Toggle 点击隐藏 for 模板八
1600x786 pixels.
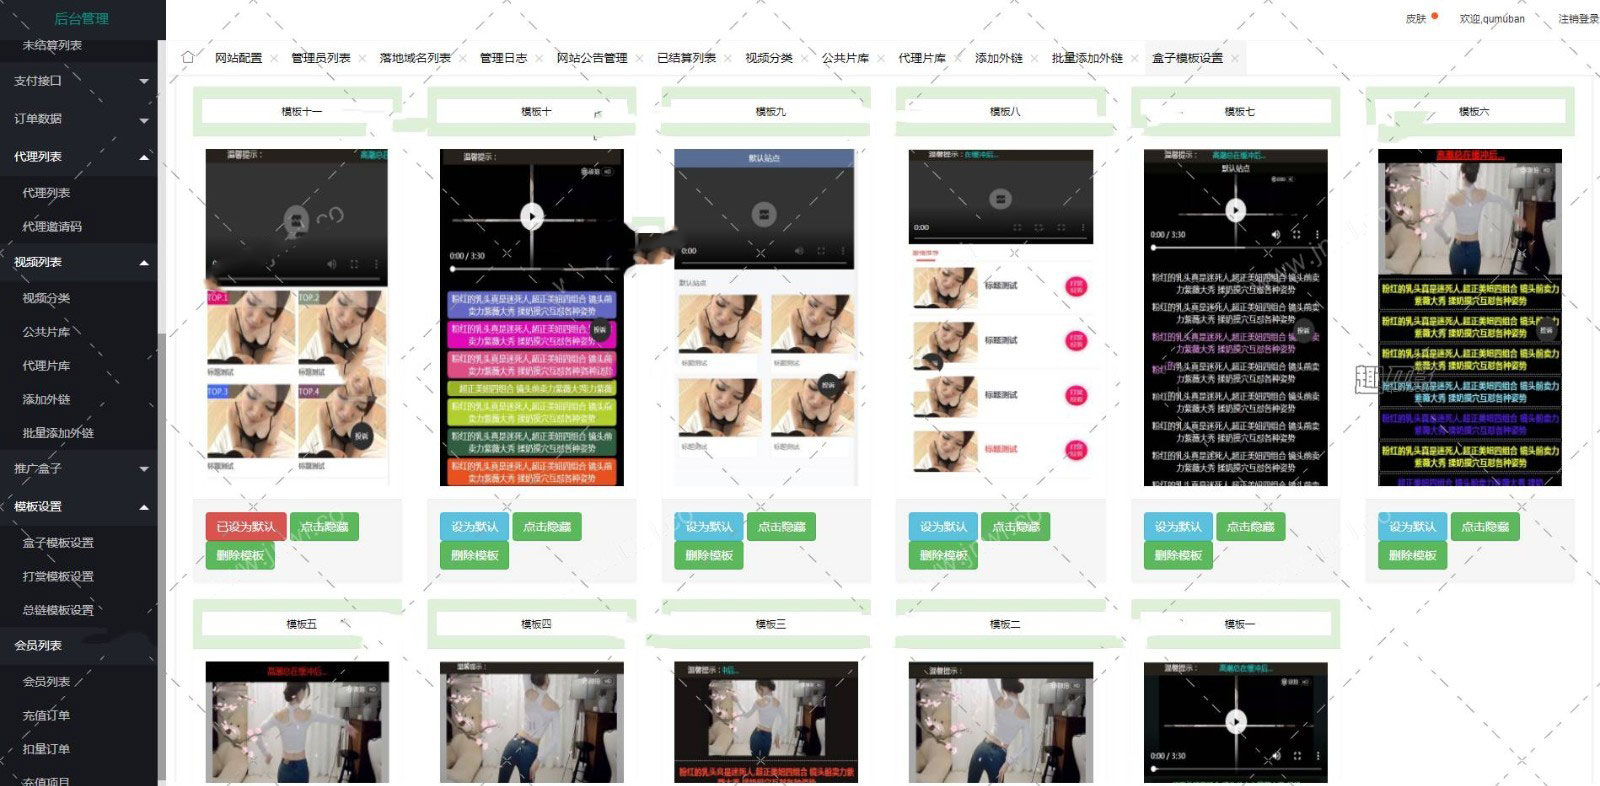tap(1015, 527)
